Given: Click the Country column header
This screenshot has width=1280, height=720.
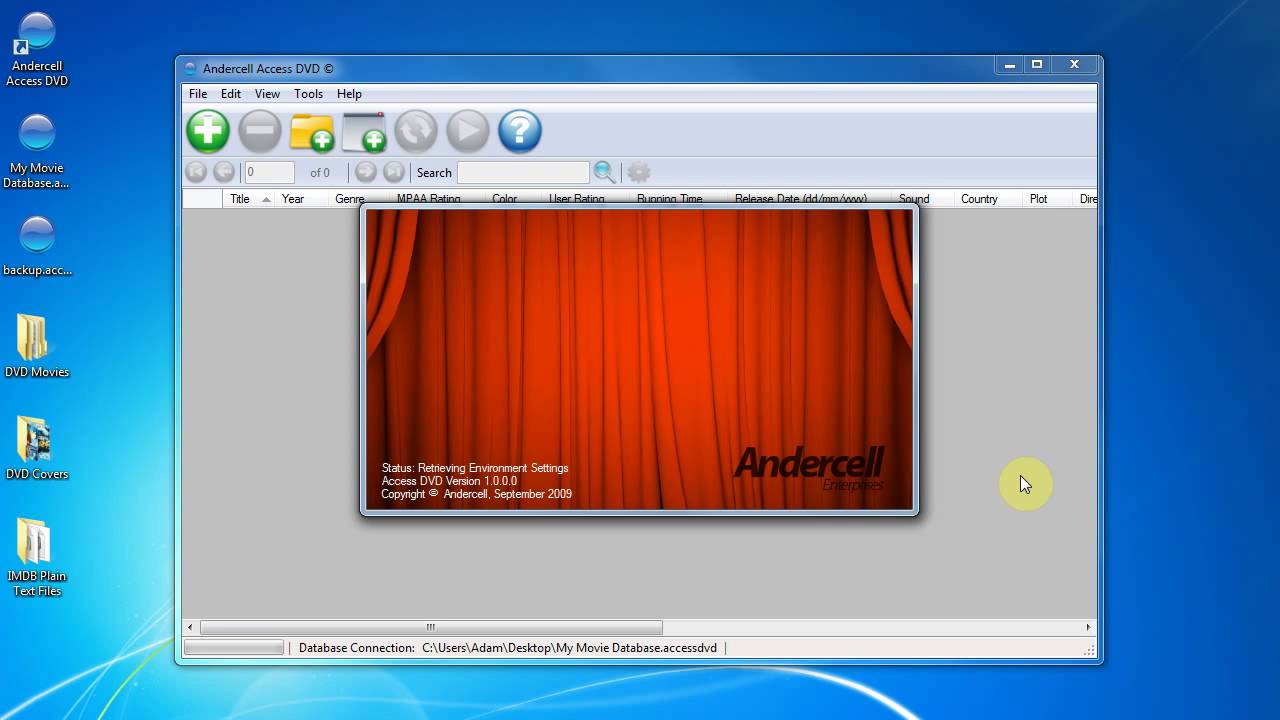Looking at the screenshot, I should 988,199.
